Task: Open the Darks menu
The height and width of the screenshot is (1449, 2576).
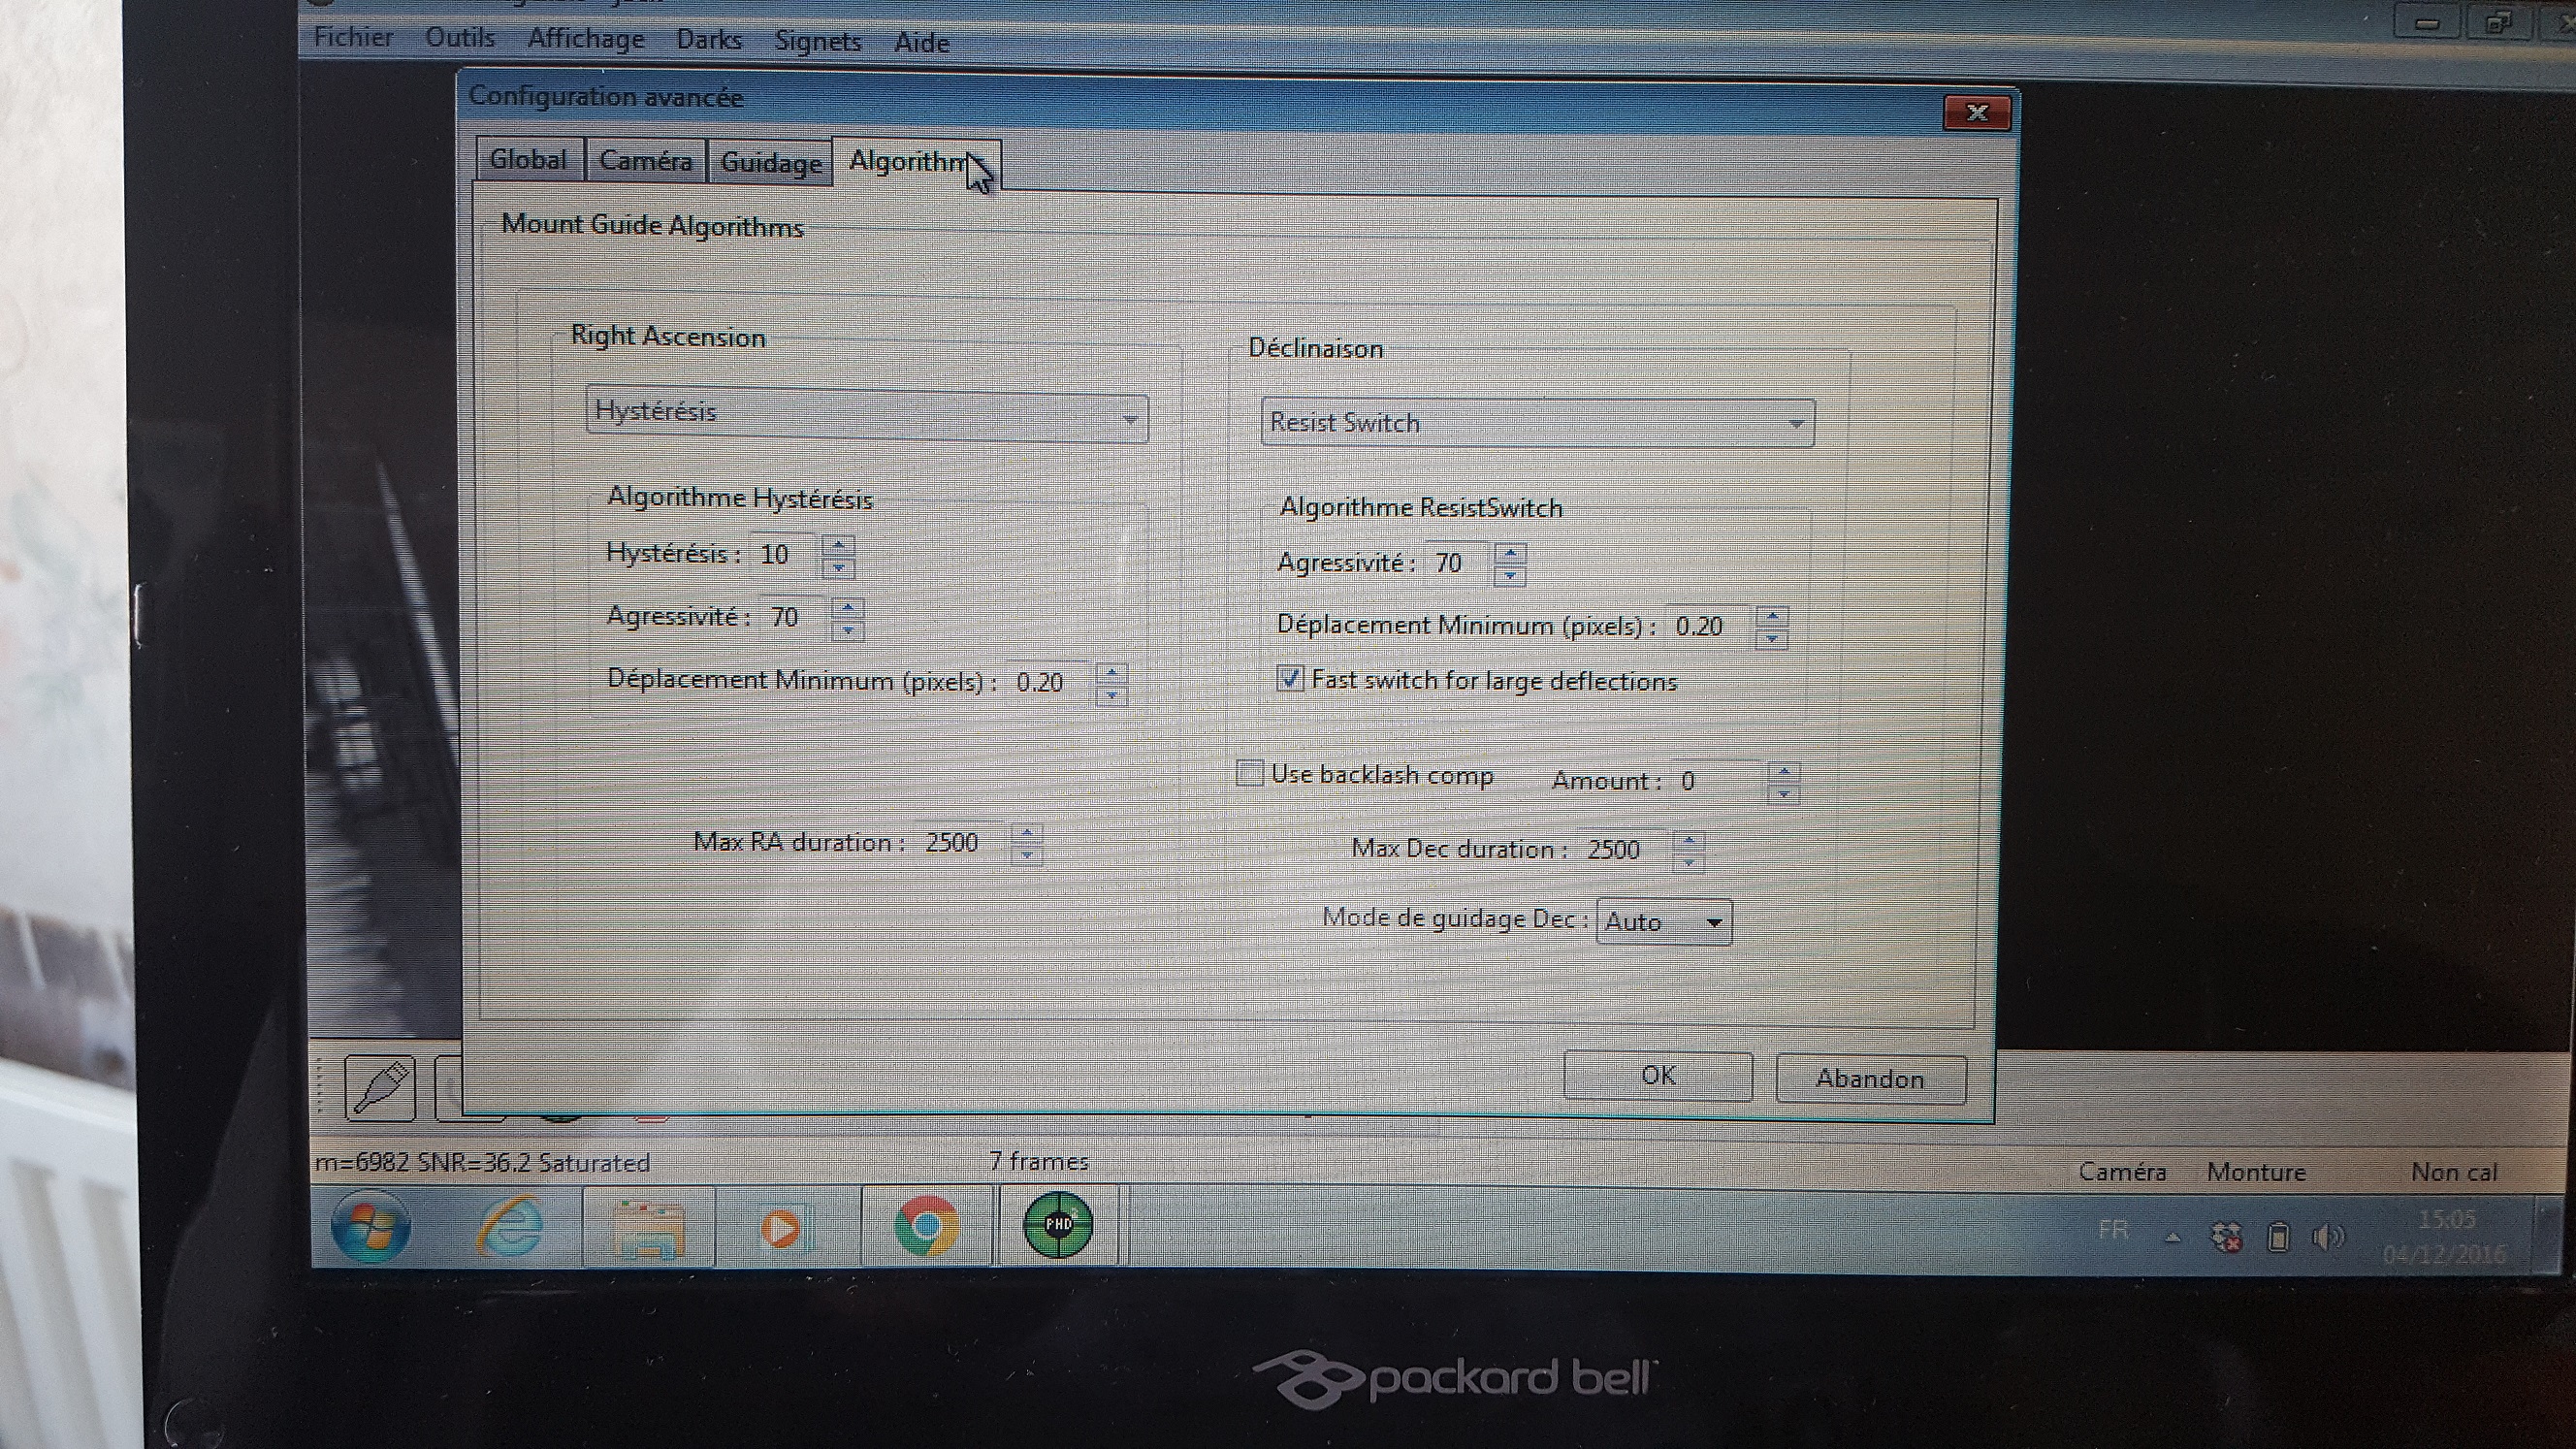Action: click(708, 40)
